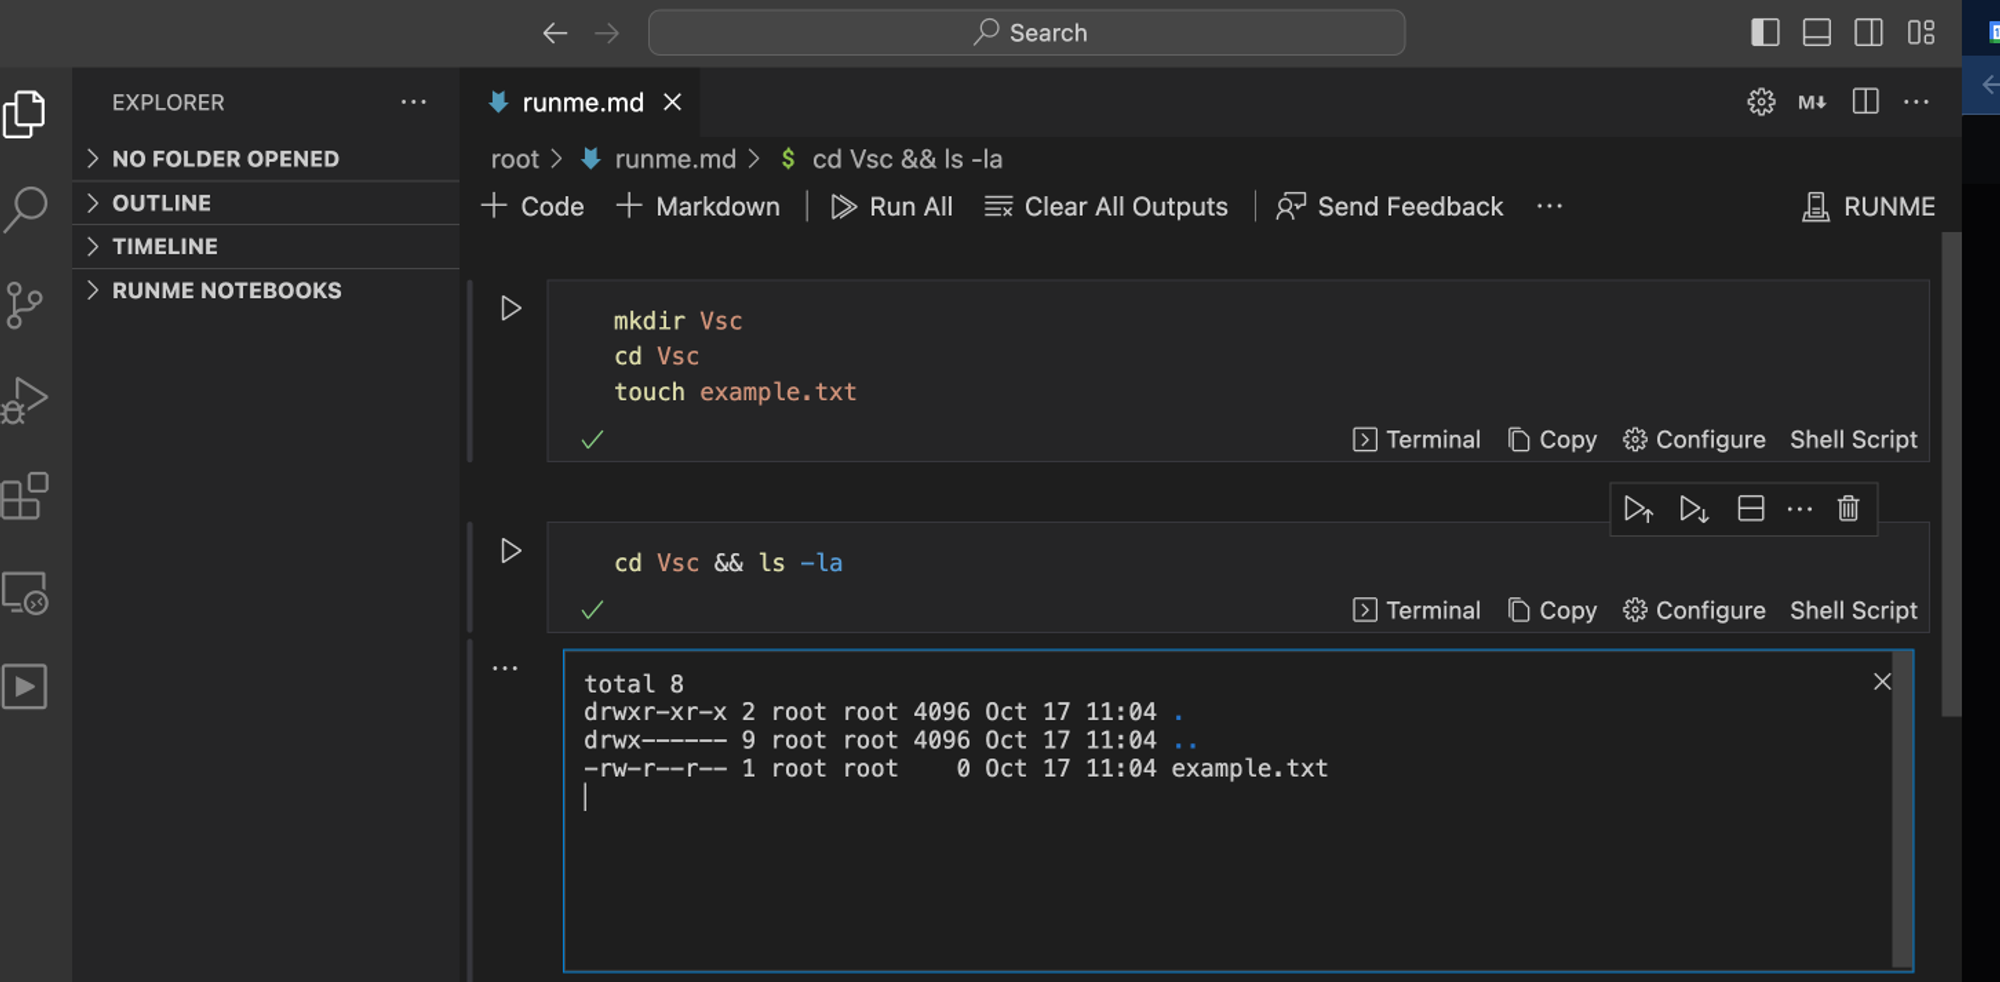Open the Run and Debug view

[x=27, y=399]
